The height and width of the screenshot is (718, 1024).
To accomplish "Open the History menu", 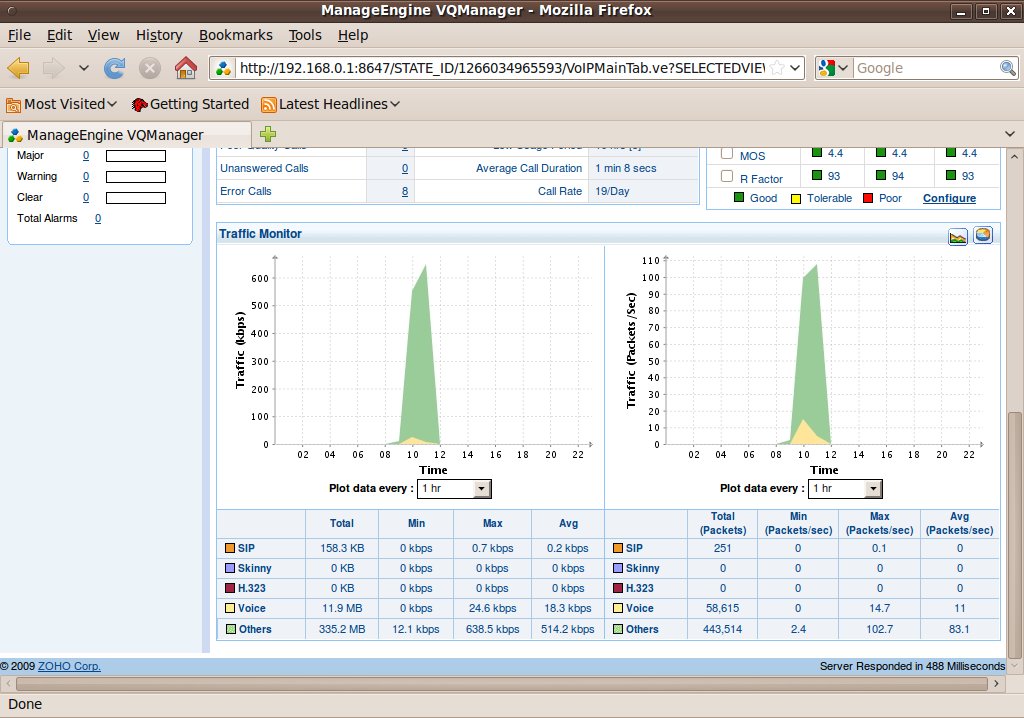I will [159, 35].
